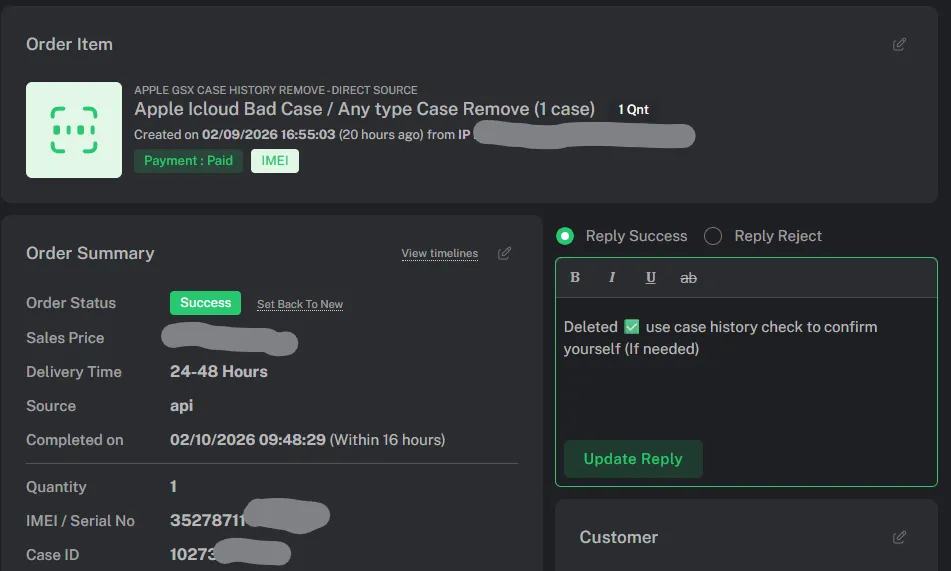
Task: Open the Order Summary edit pencil
Action: tap(504, 253)
